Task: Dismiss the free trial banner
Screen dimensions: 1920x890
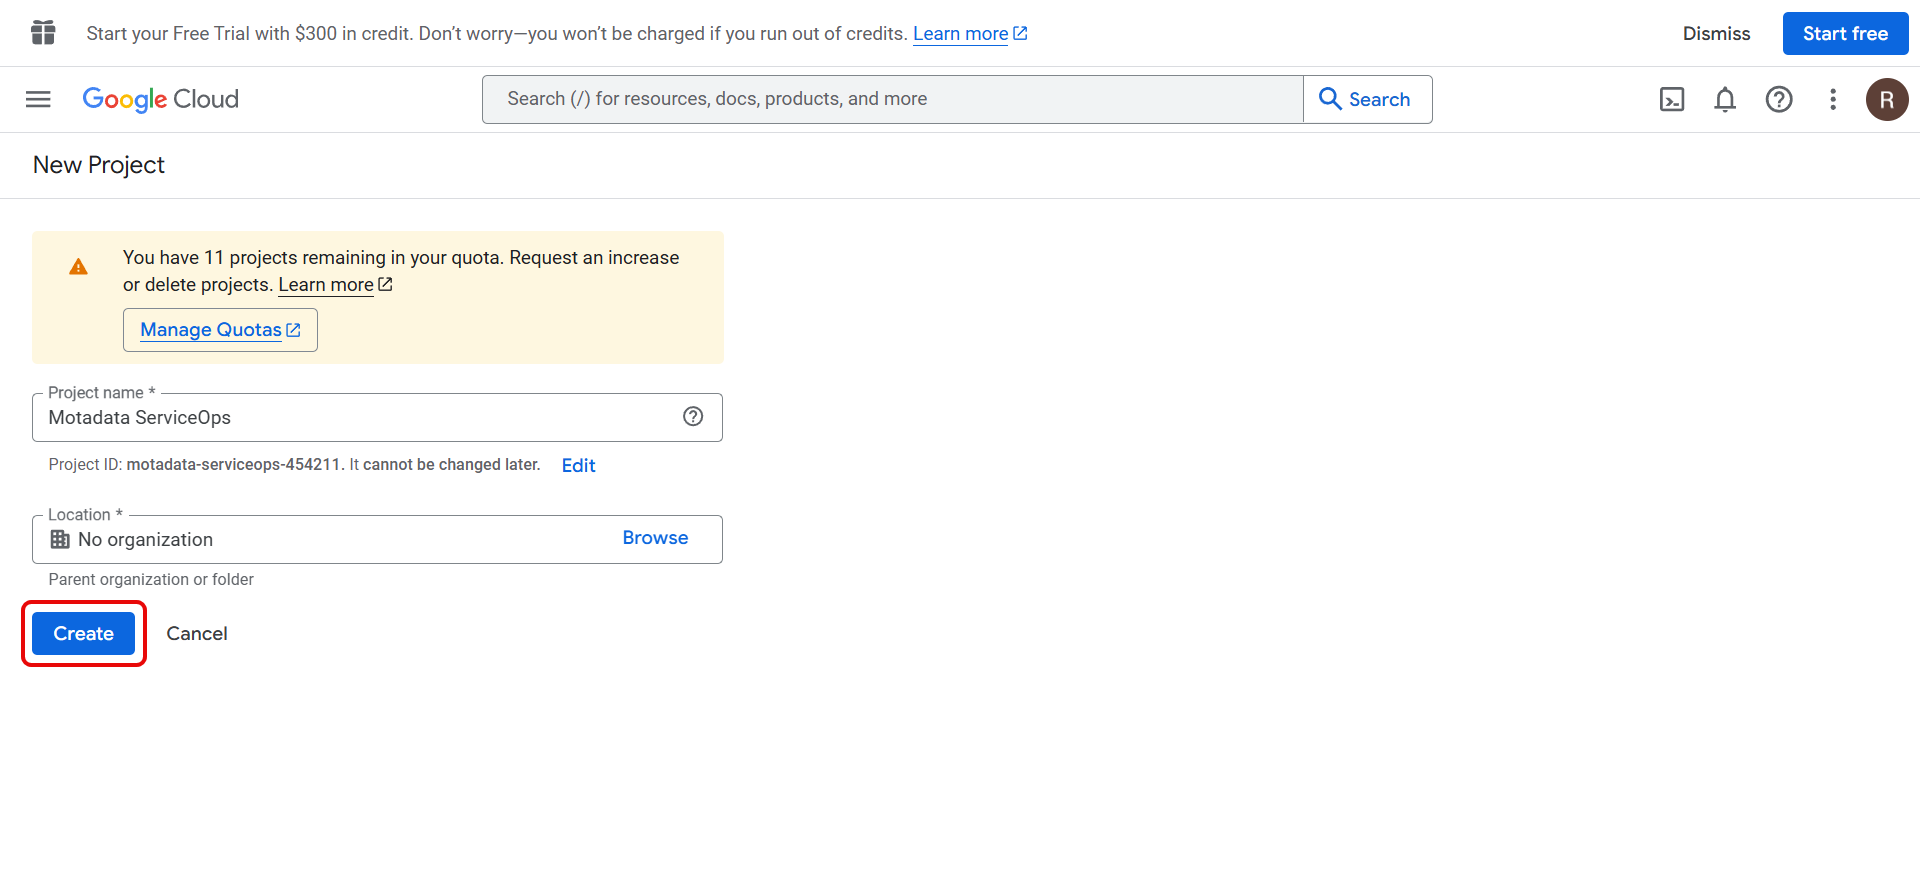Action: [1716, 33]
